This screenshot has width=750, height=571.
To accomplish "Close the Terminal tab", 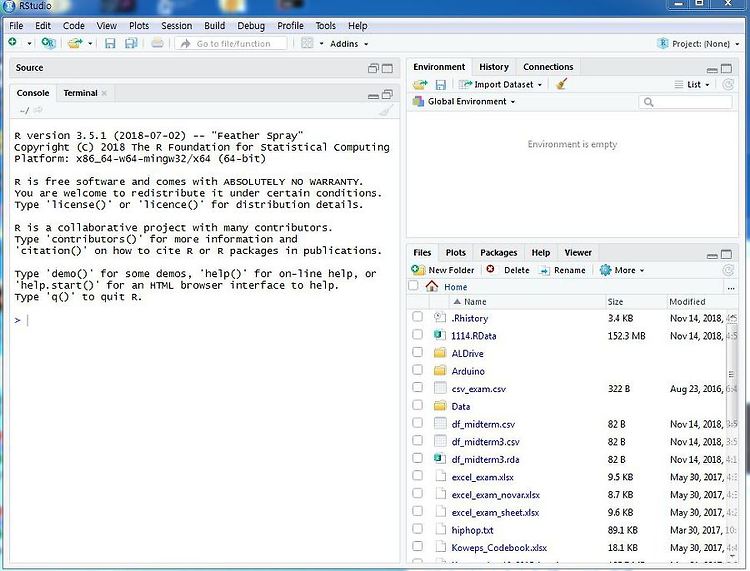I will click(104, 93).
